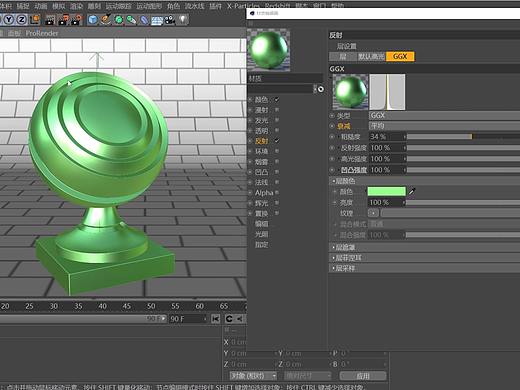Select the spline pen tool icon
Image resolution: width=520 pixels, height=390 pixels.
106,20
